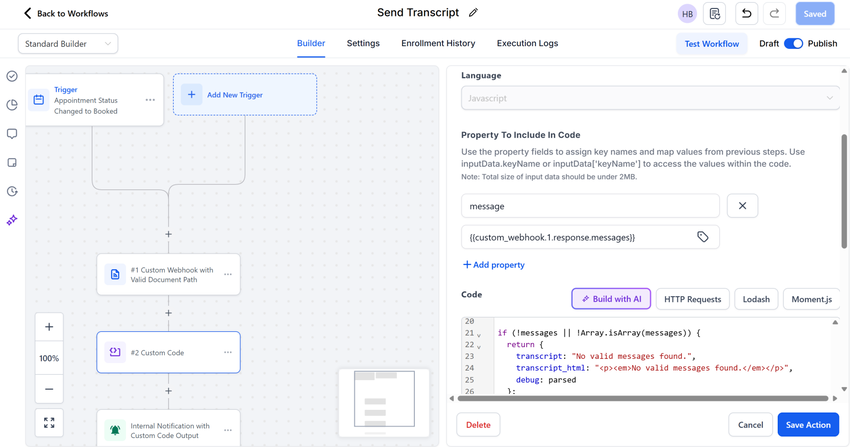Open the notes icon beside the avatar
Image resolution: width=850 pixels, height=447 pixels.
pos(715,13)
